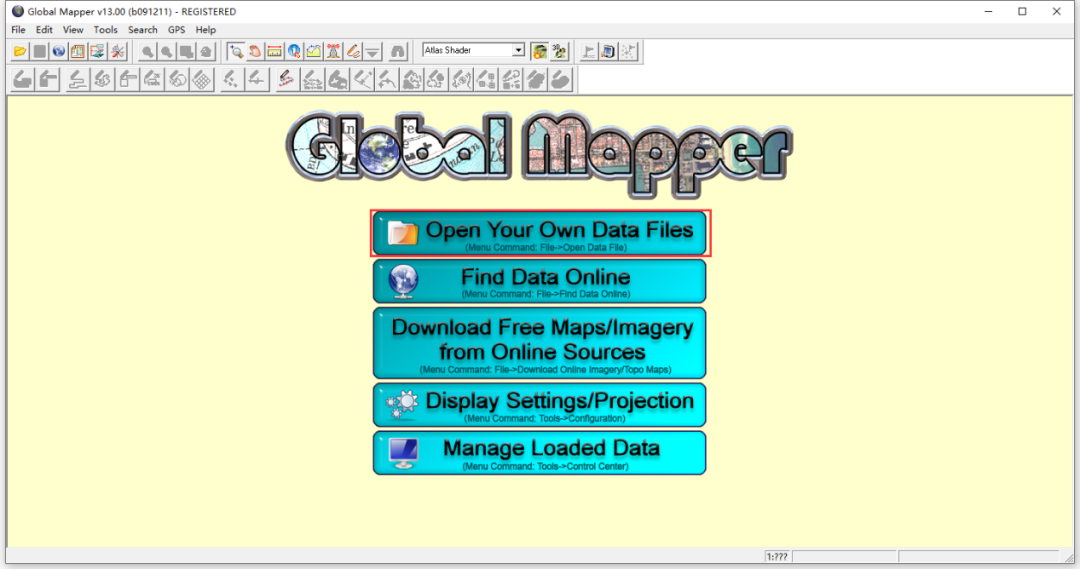
Task: Select the Digitizer pencil tool
Action: [x=353, y=51]
